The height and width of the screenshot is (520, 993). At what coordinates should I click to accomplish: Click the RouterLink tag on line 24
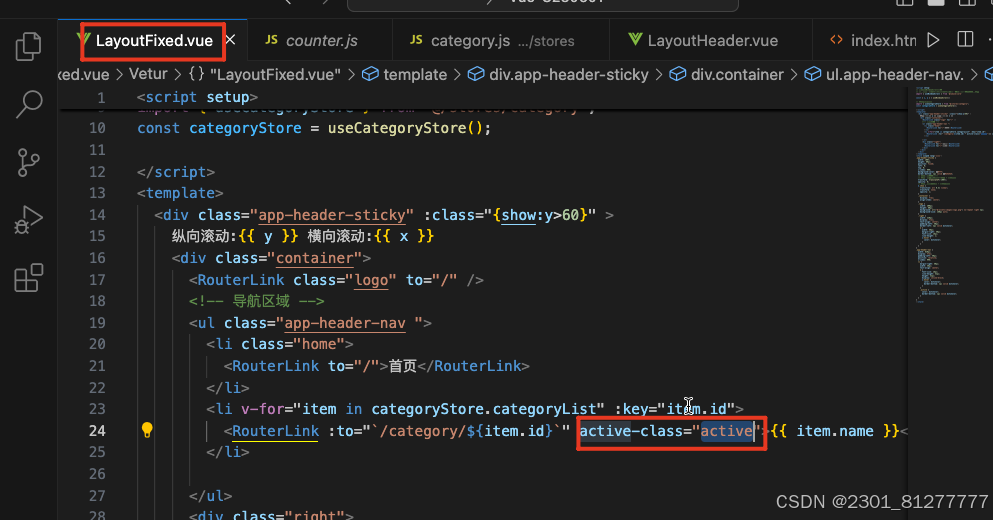pos(275,431)
